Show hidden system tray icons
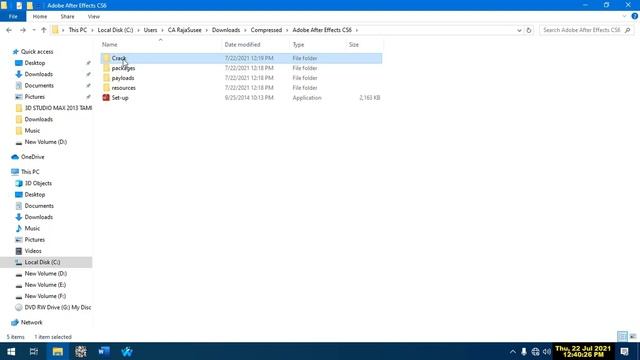Viewport: 640px width, 360px height. [x=513, y=351]
